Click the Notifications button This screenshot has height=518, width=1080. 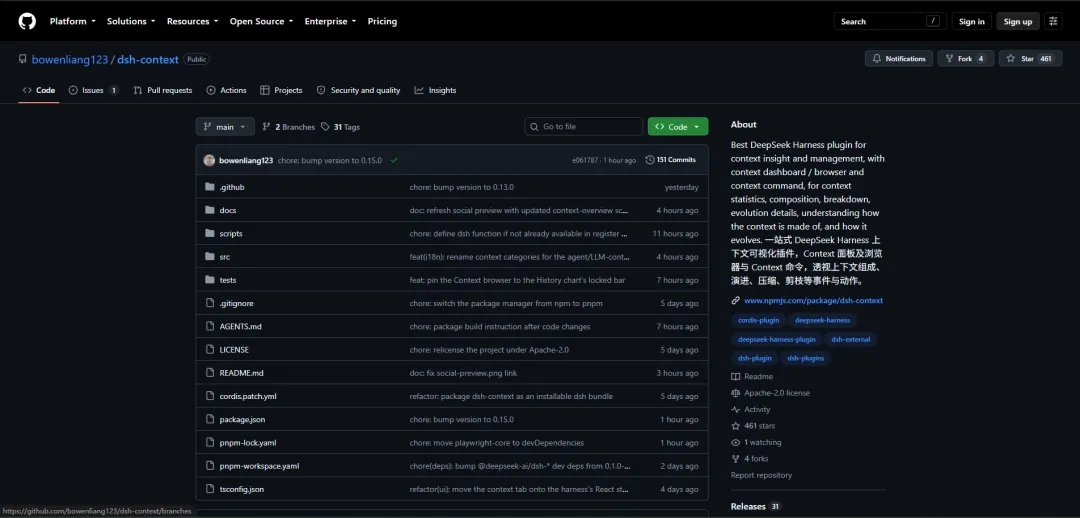pyautogui.click(x=899, y=59)
